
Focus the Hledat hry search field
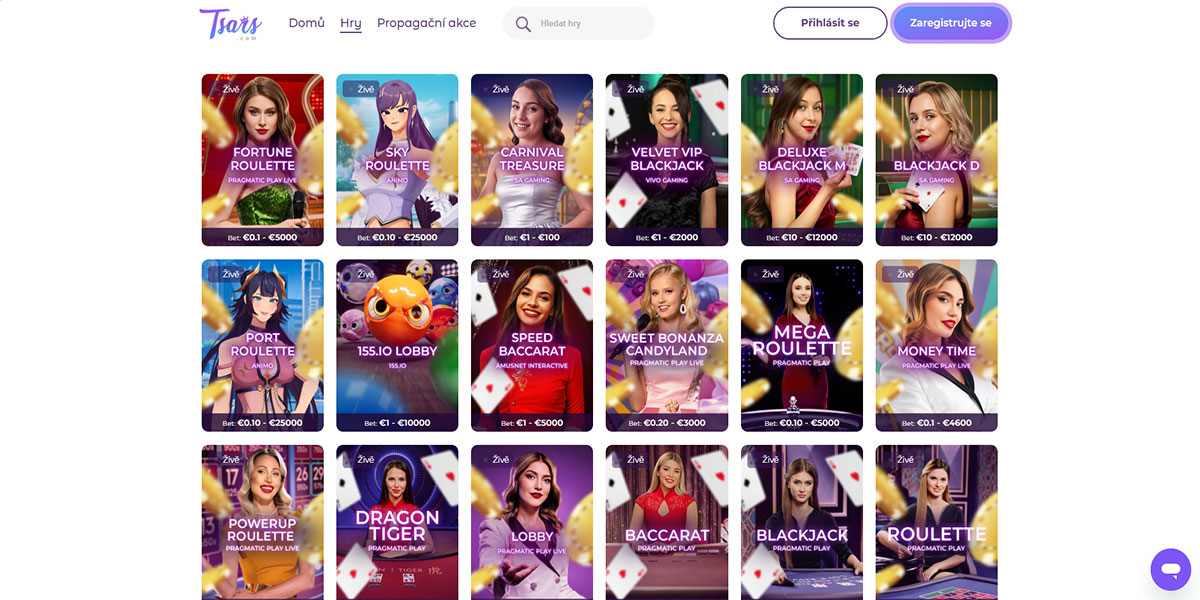click(x=592, y=23)
